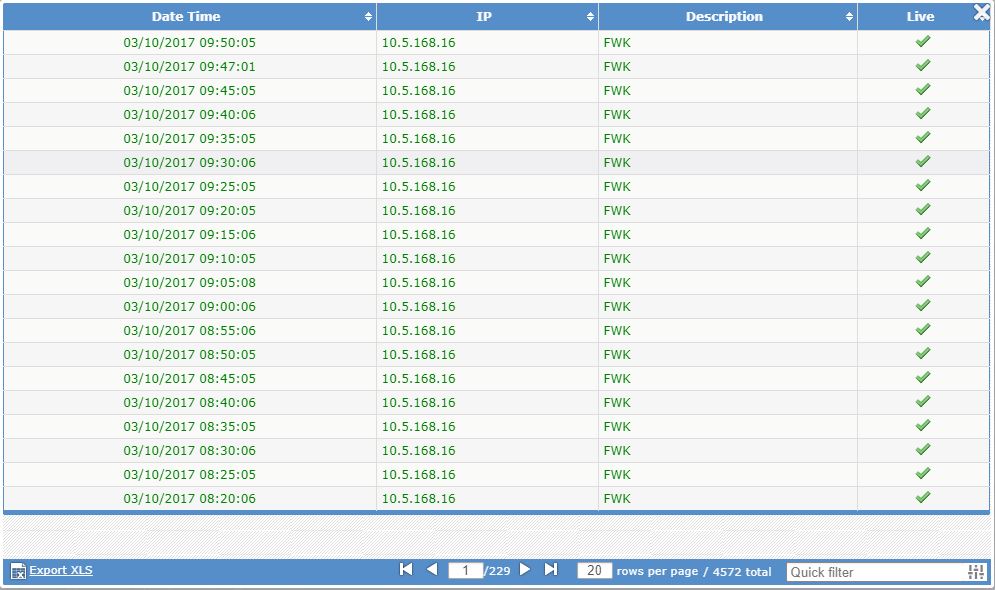This screenshot has height=590, width=995.
Task: Close the log table with the X button
Action: click(x=979, y=12)
